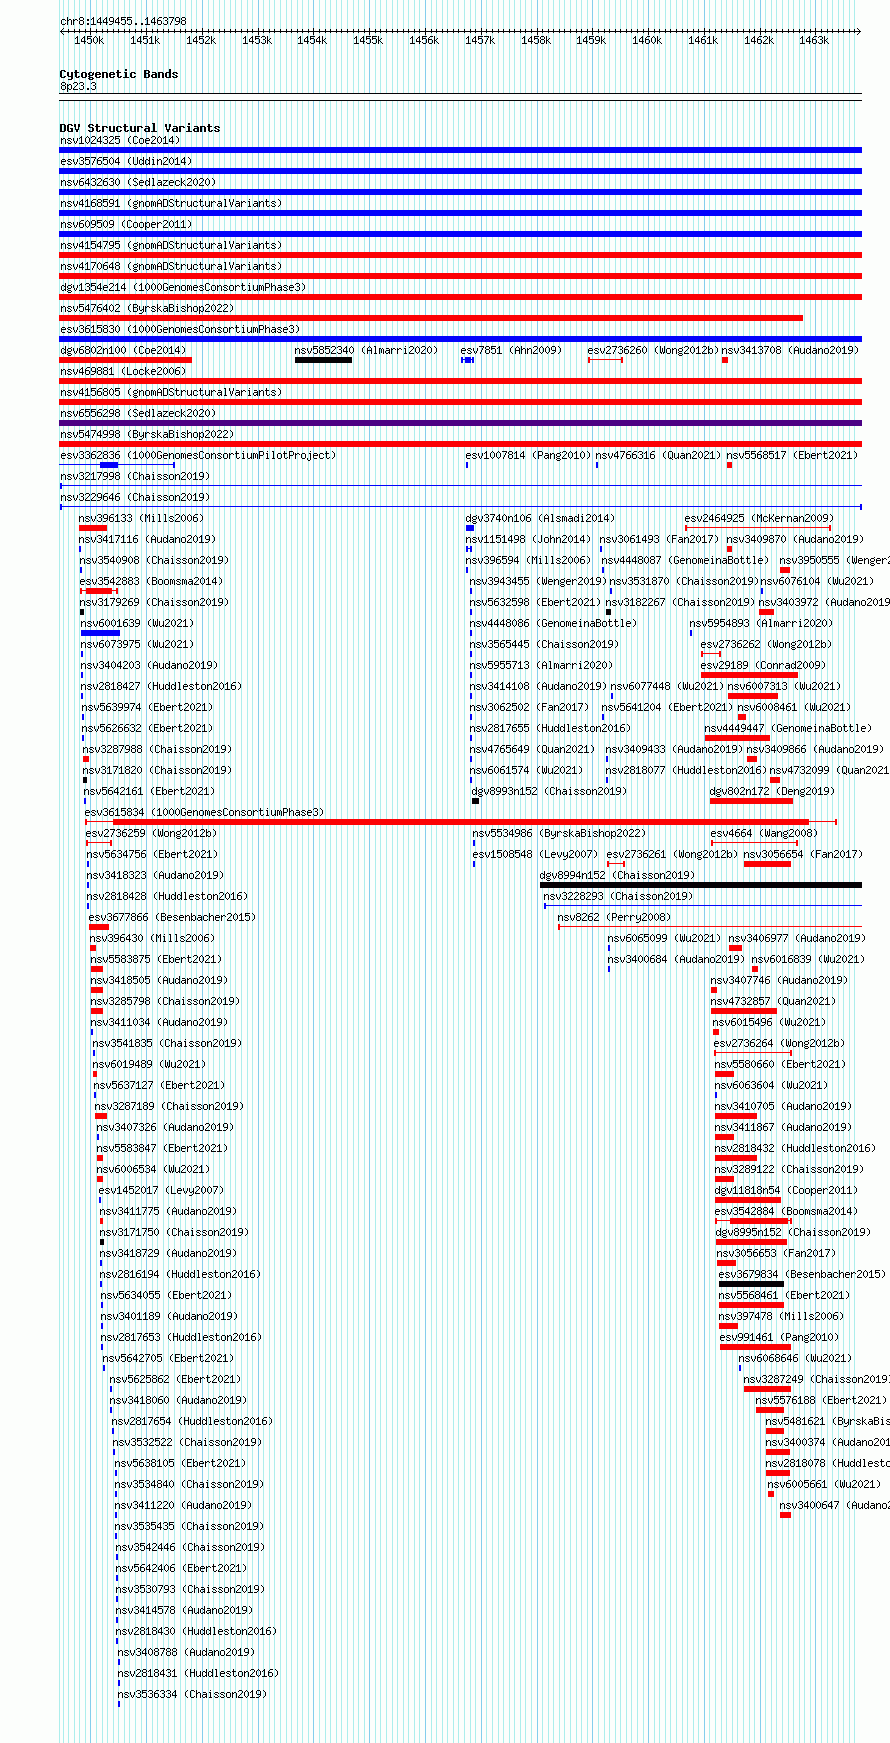Click nsv397478 (Mills2006) label
The height and width of the screenshot is (1743, 890).
(x=781, y=1316)
